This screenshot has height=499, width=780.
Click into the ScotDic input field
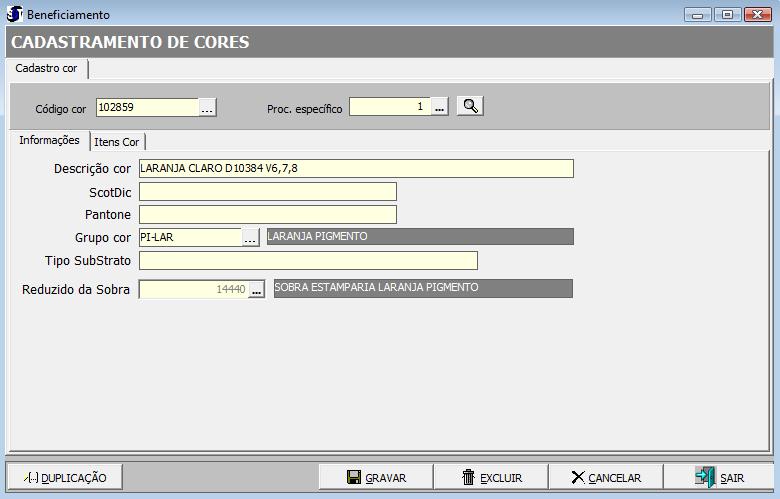click(x=267, y=191)
